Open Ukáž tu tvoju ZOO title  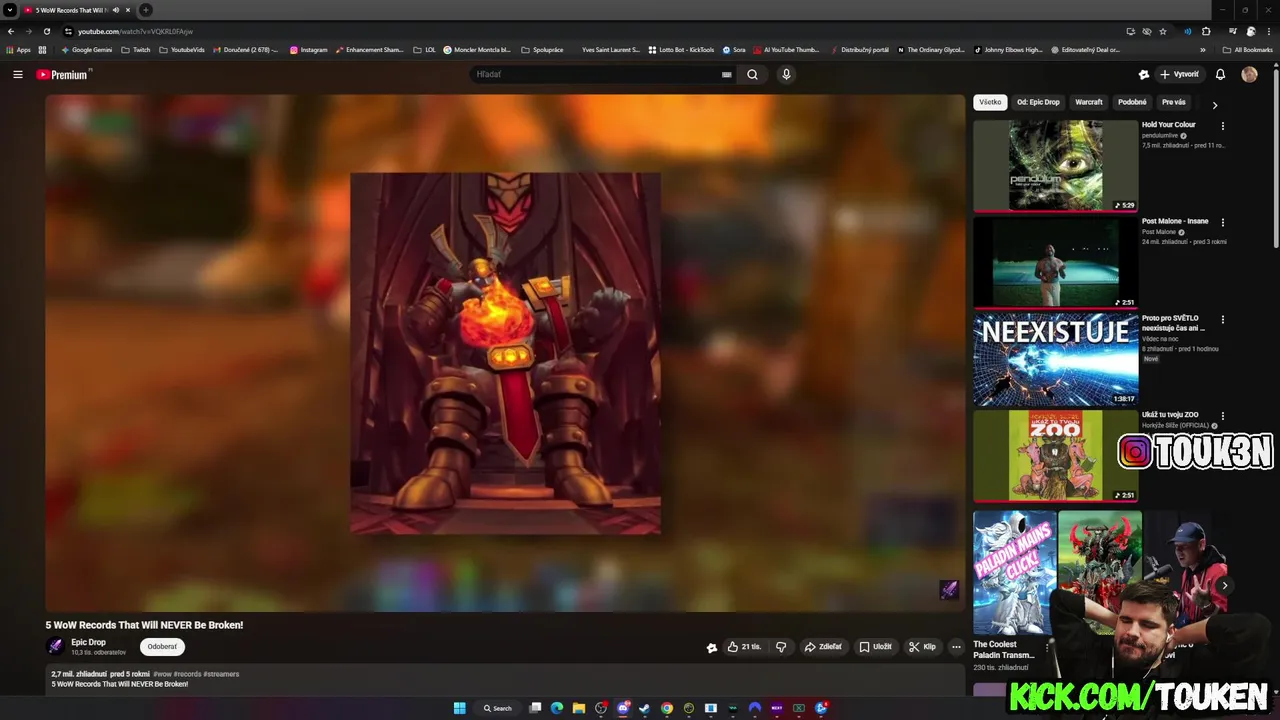1170,415
